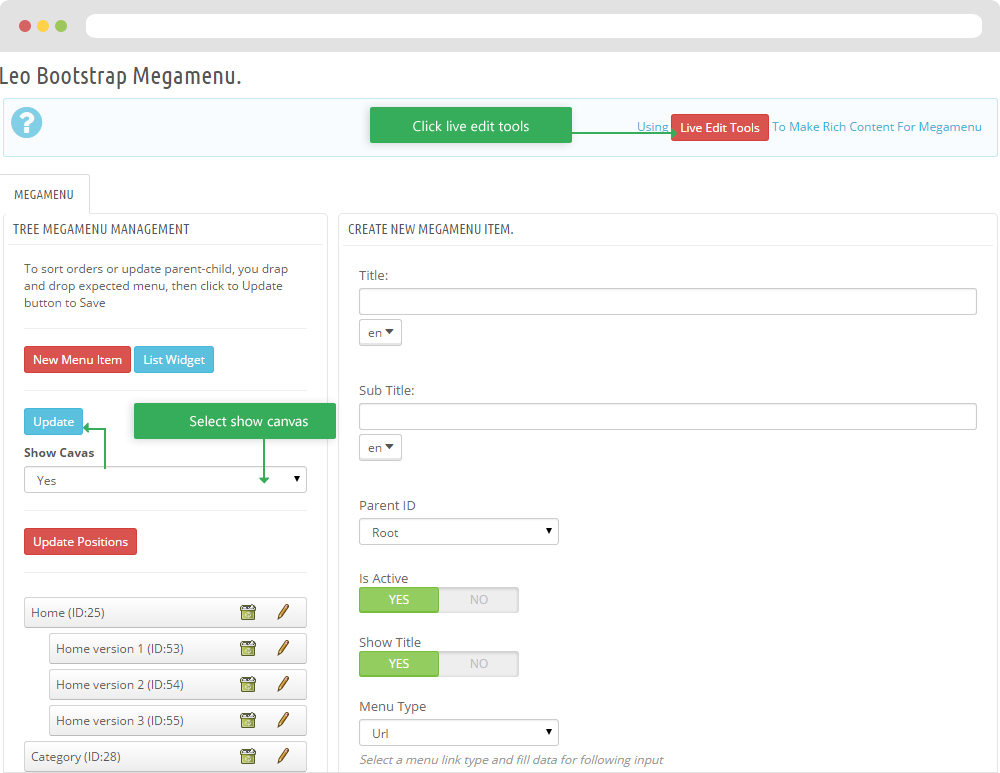
Task: Open the Parent ID Root dropdown
Action: [459, 532]
